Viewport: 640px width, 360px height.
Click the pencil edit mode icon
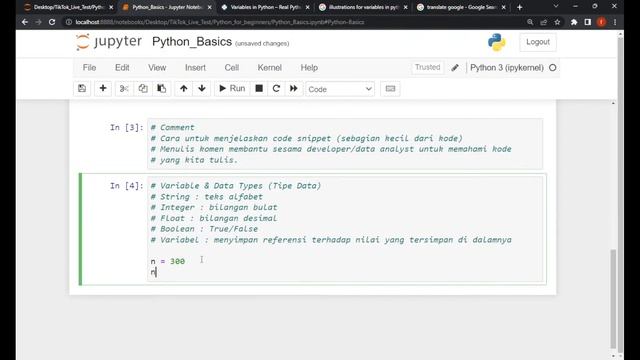(455, 68)
